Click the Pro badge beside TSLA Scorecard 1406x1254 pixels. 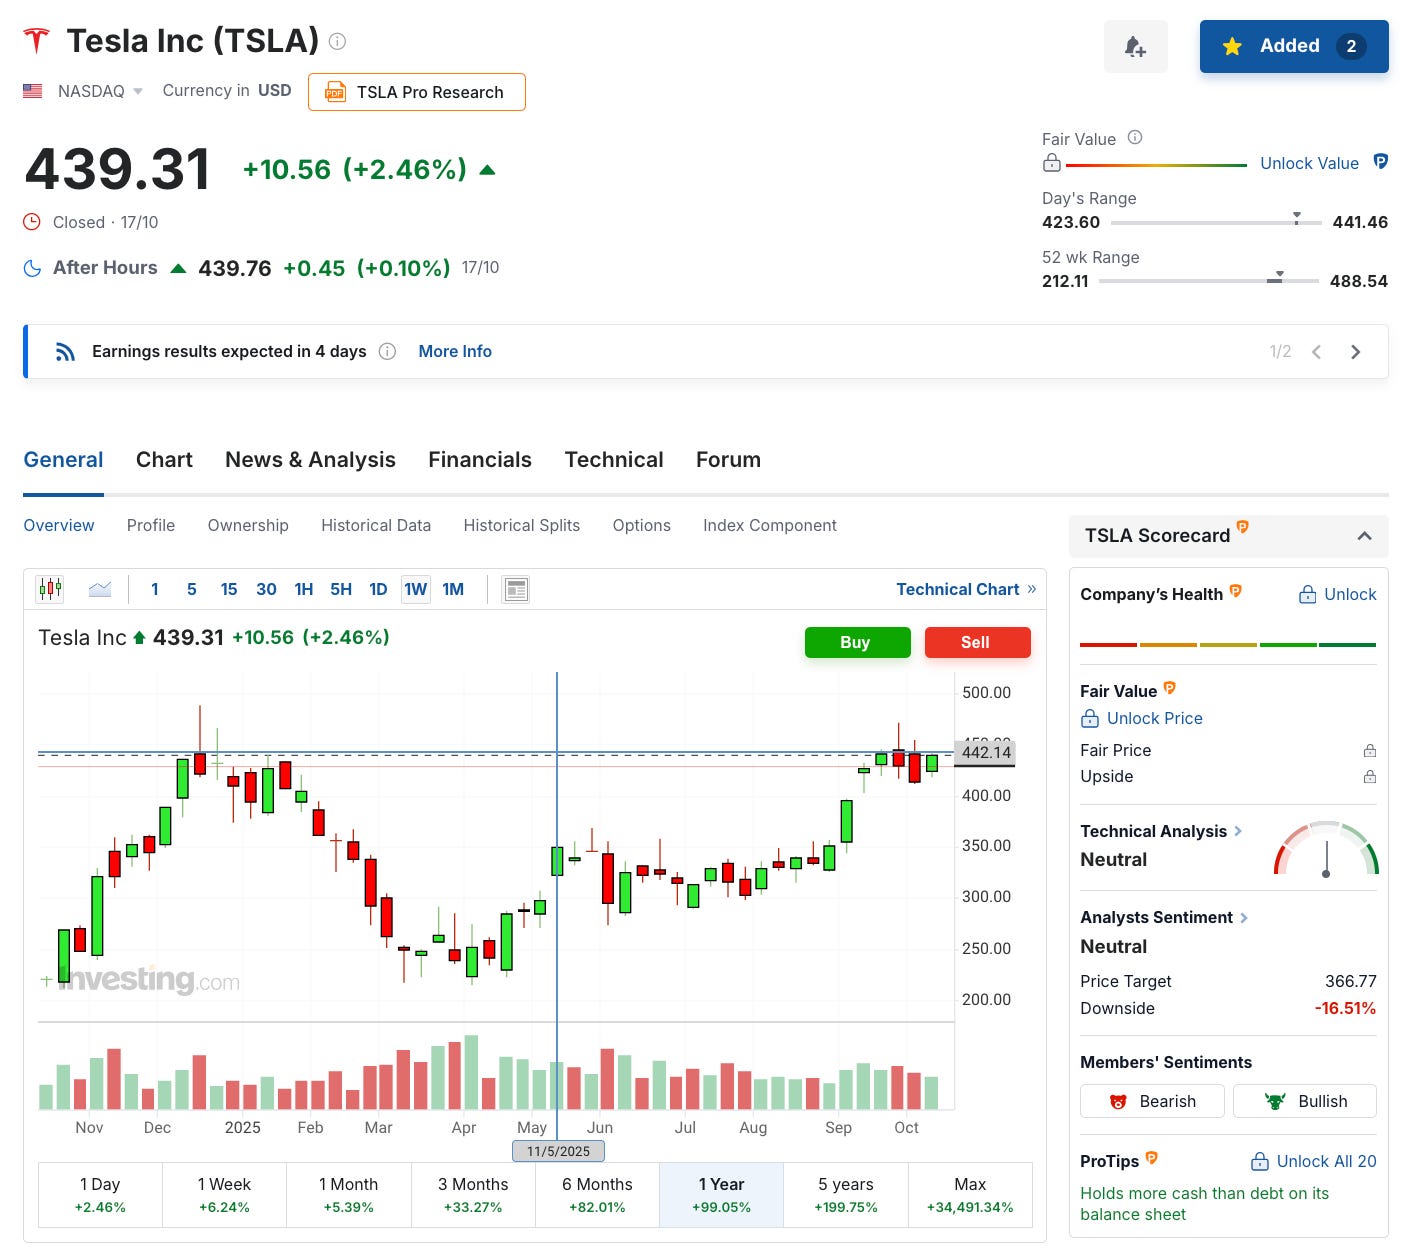click(1243, 526)
